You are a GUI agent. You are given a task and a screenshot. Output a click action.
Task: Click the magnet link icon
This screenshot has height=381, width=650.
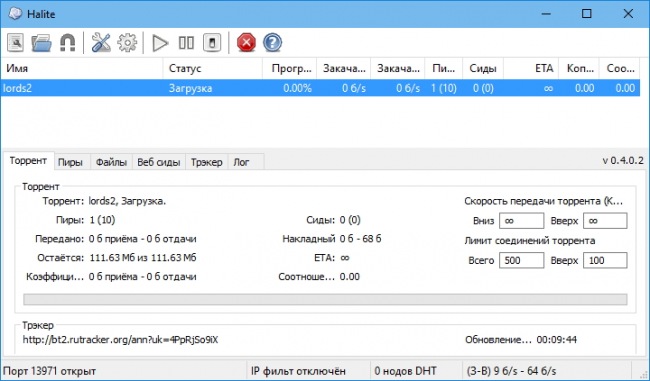pos(68,43)
